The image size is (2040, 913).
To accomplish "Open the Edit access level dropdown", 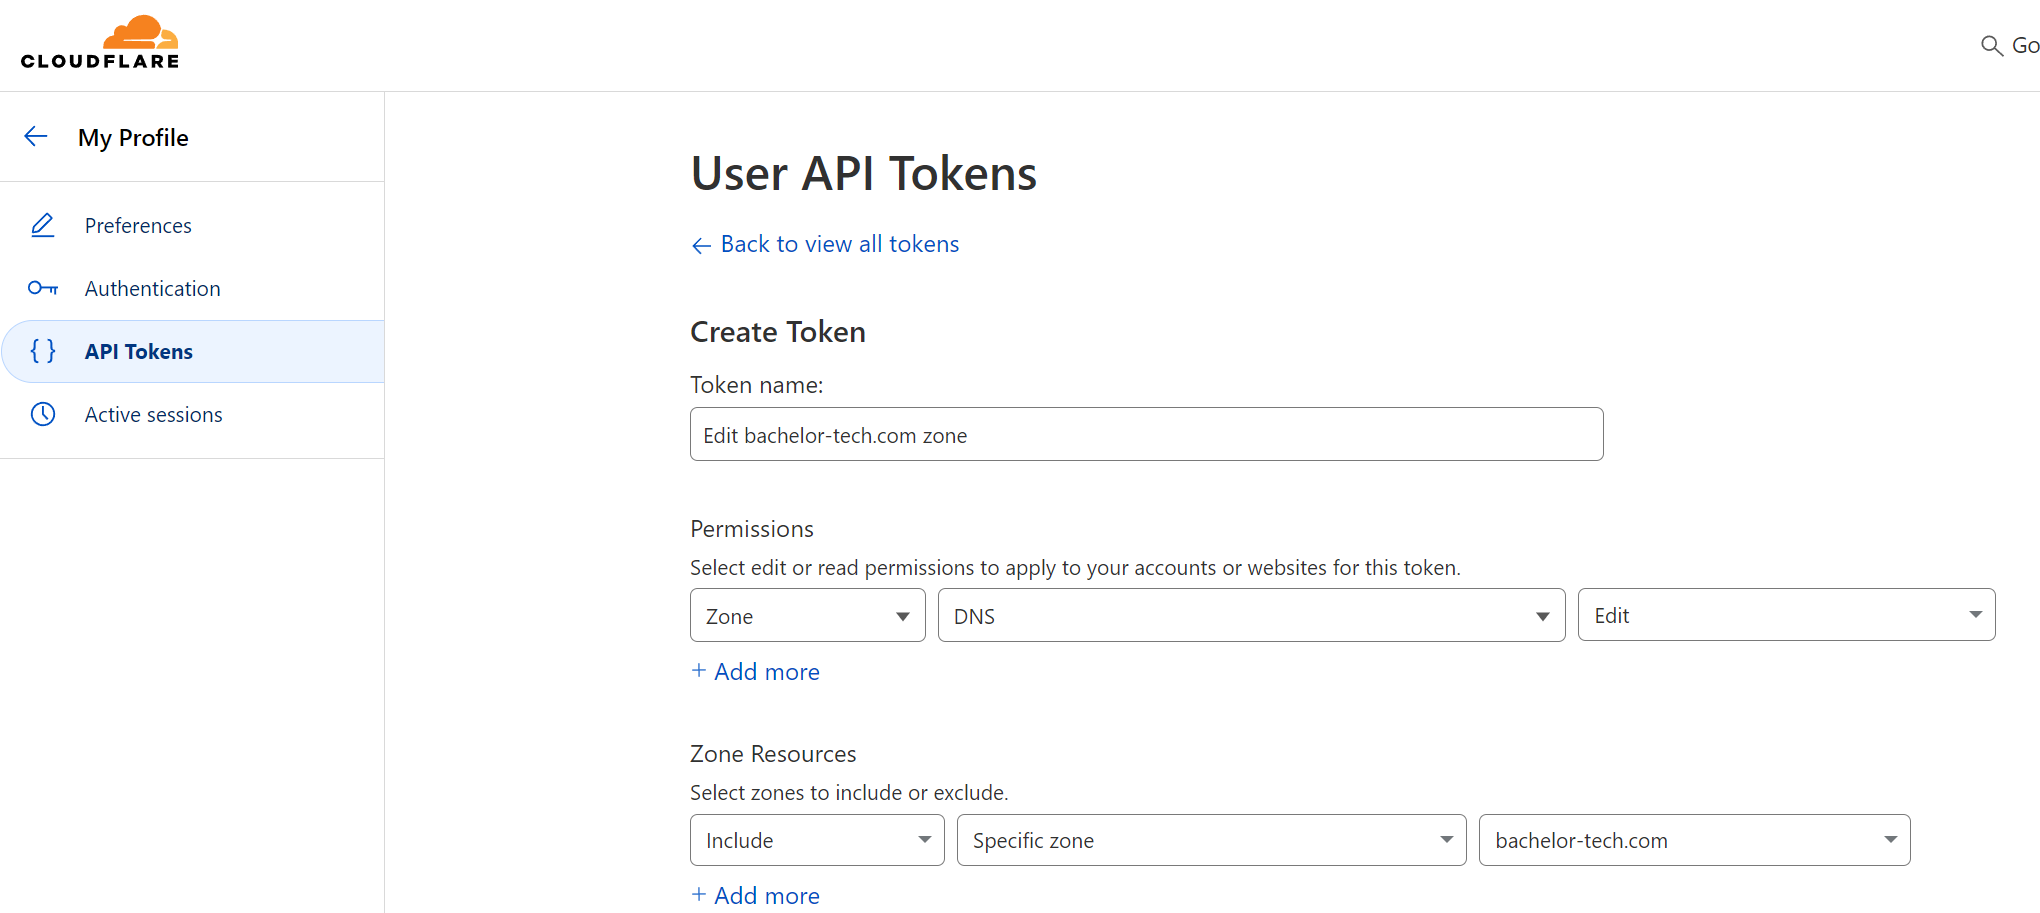I will (1786, 615).
